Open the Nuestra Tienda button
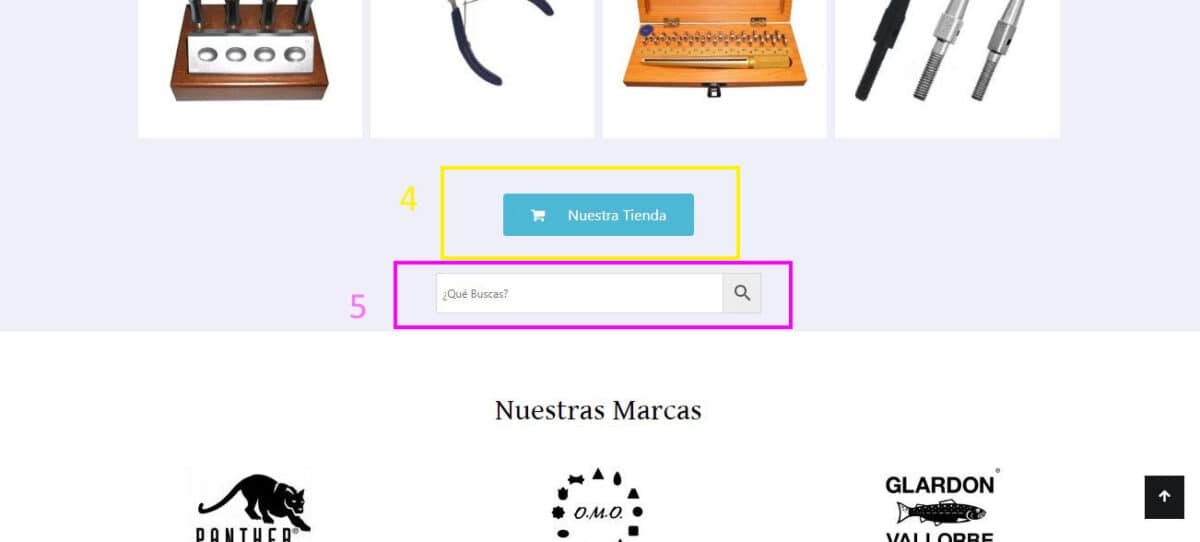Image resolution: width=1200 pixels, height=542 pixels. click(x=598, y=215)
